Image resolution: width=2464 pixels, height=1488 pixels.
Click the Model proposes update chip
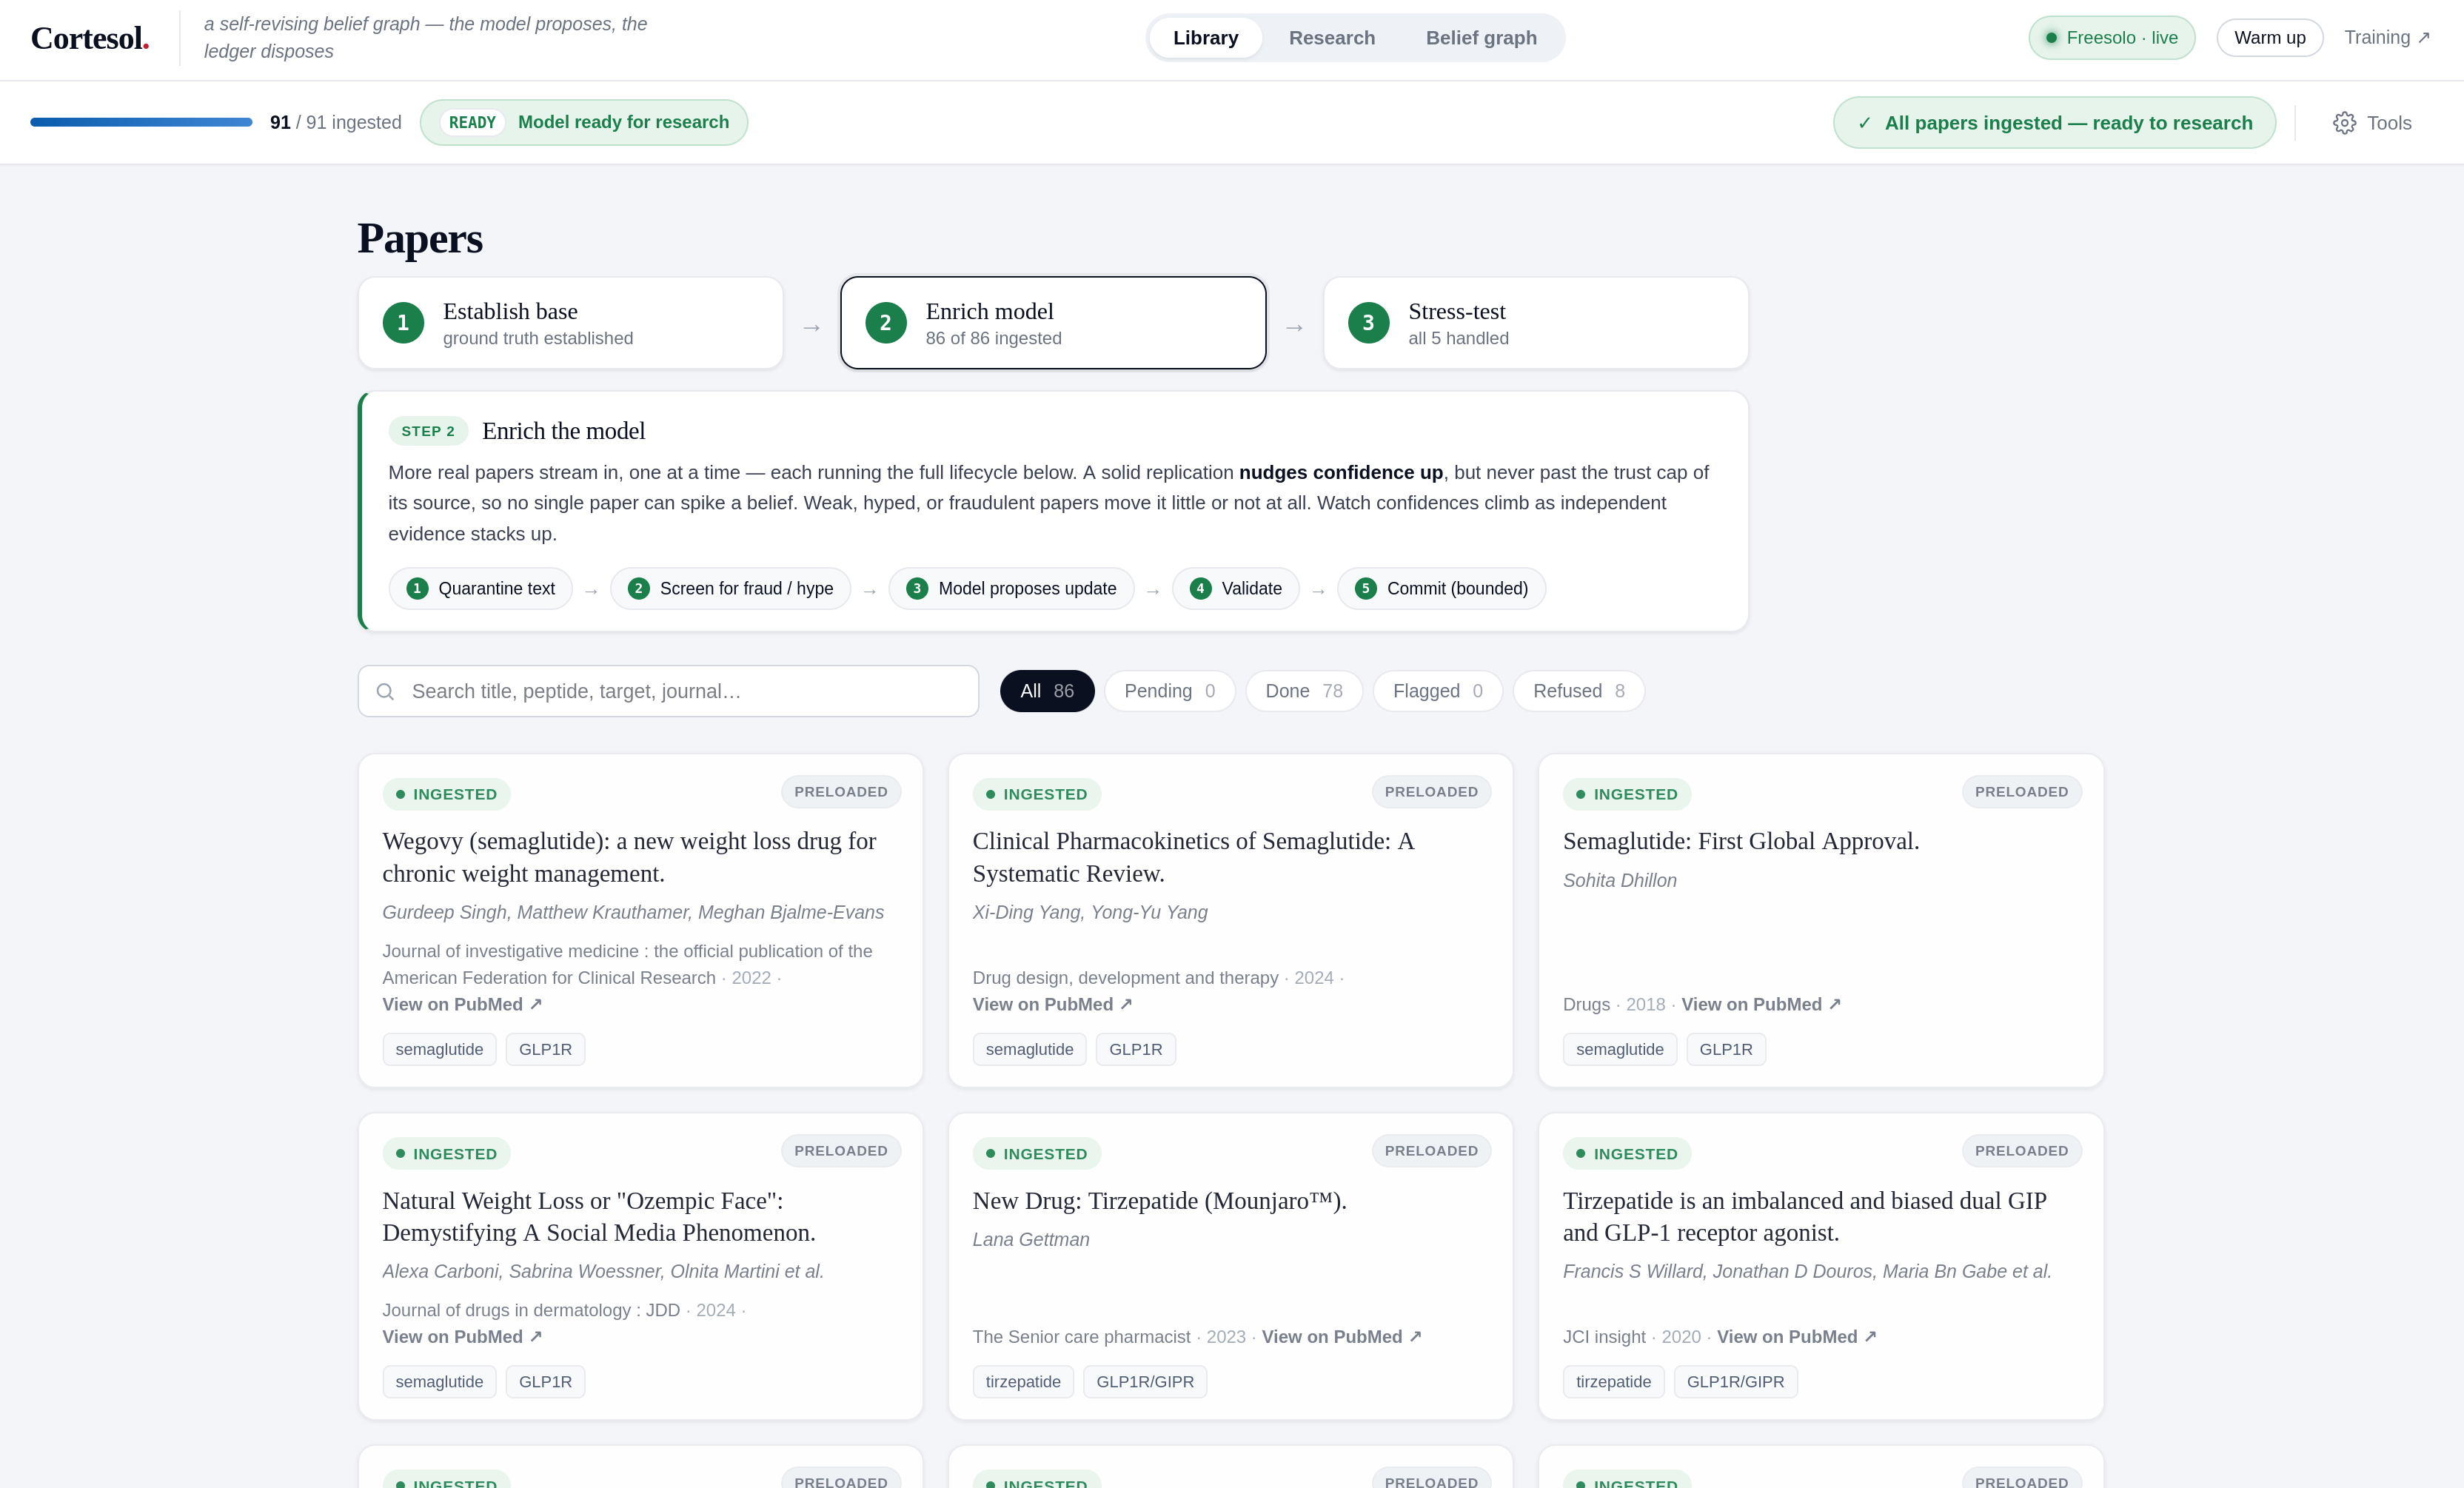tap(1011, 589)
